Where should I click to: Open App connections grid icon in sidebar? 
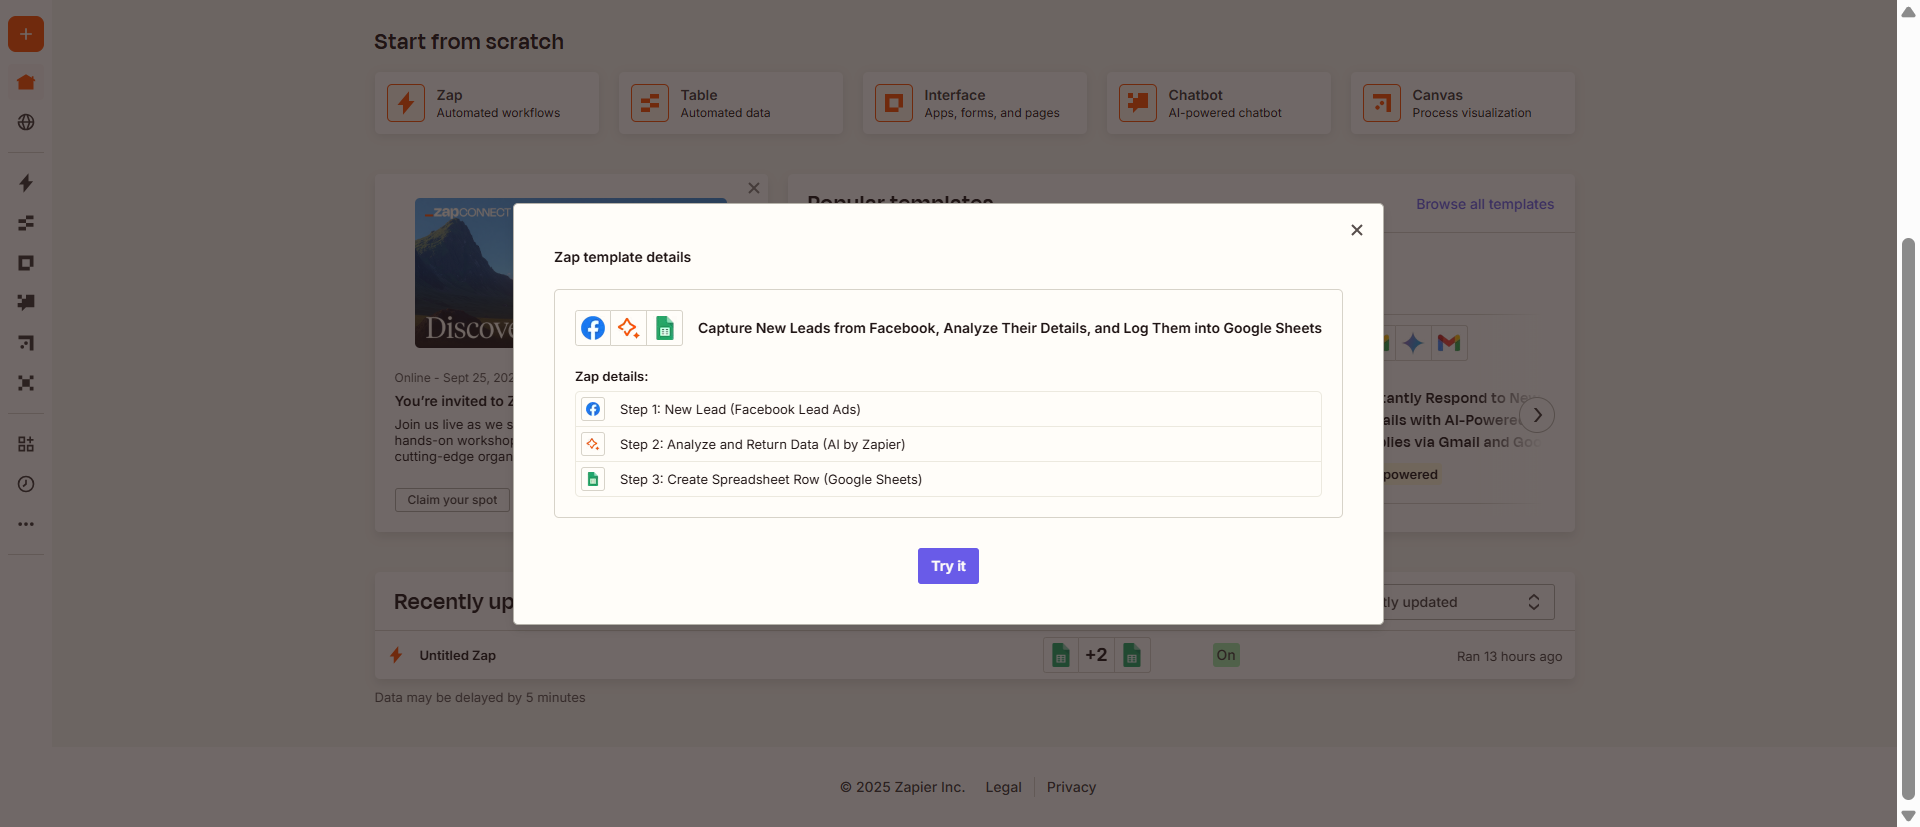[26, 444]
